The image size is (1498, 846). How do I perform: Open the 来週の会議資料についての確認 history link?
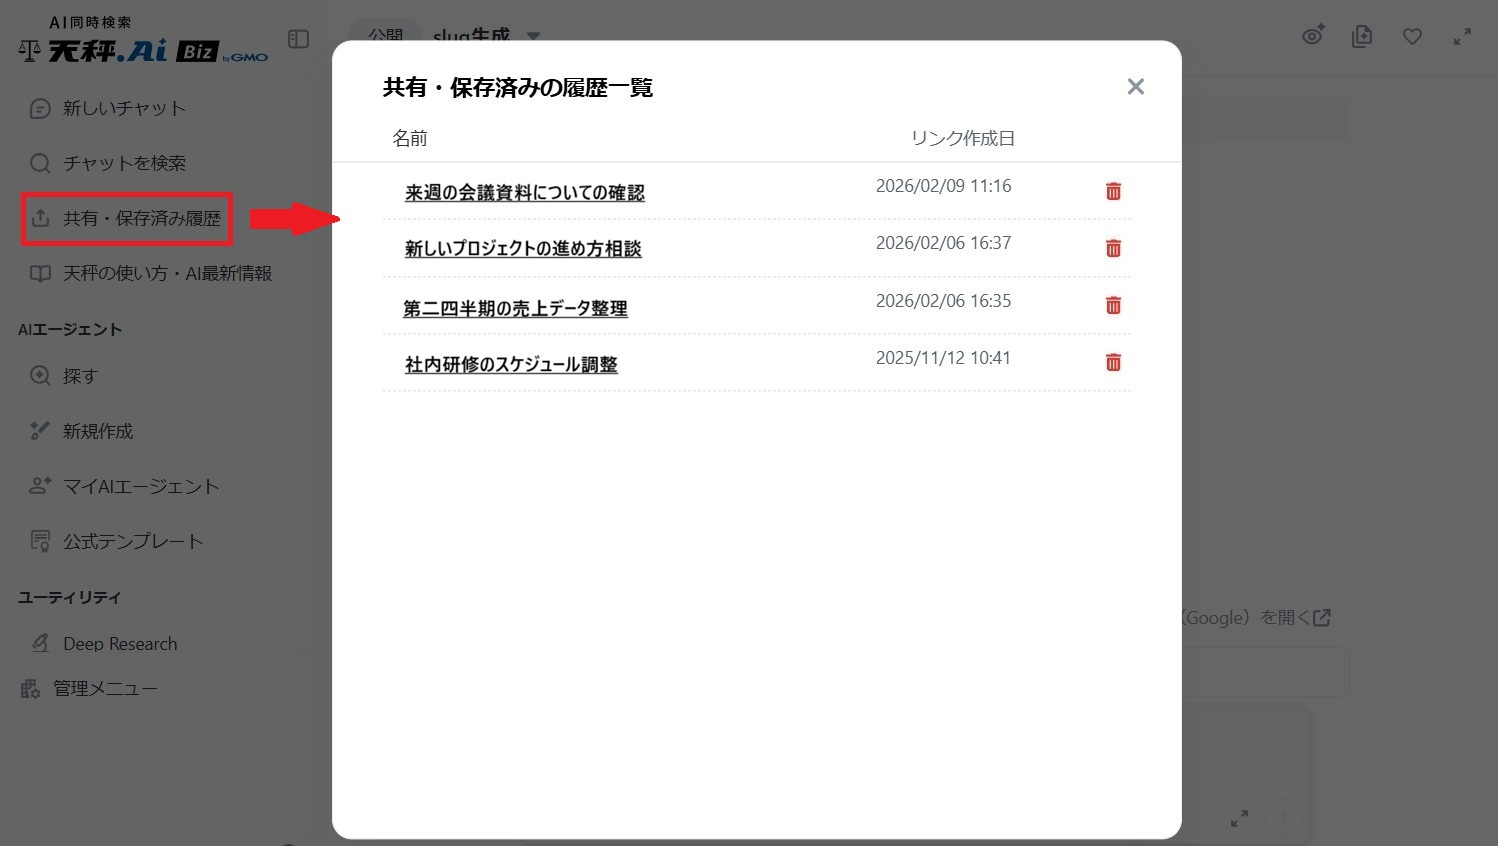(525, 192)
